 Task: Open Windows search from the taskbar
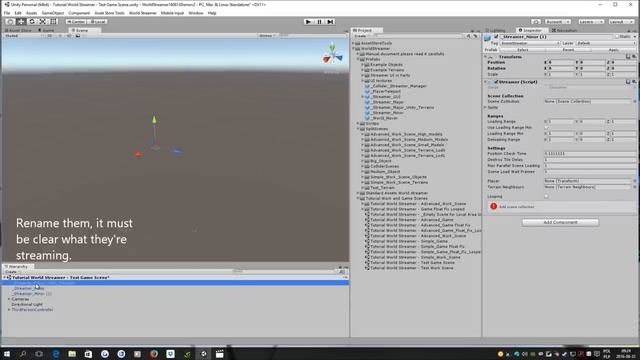(x=23, y=353)
